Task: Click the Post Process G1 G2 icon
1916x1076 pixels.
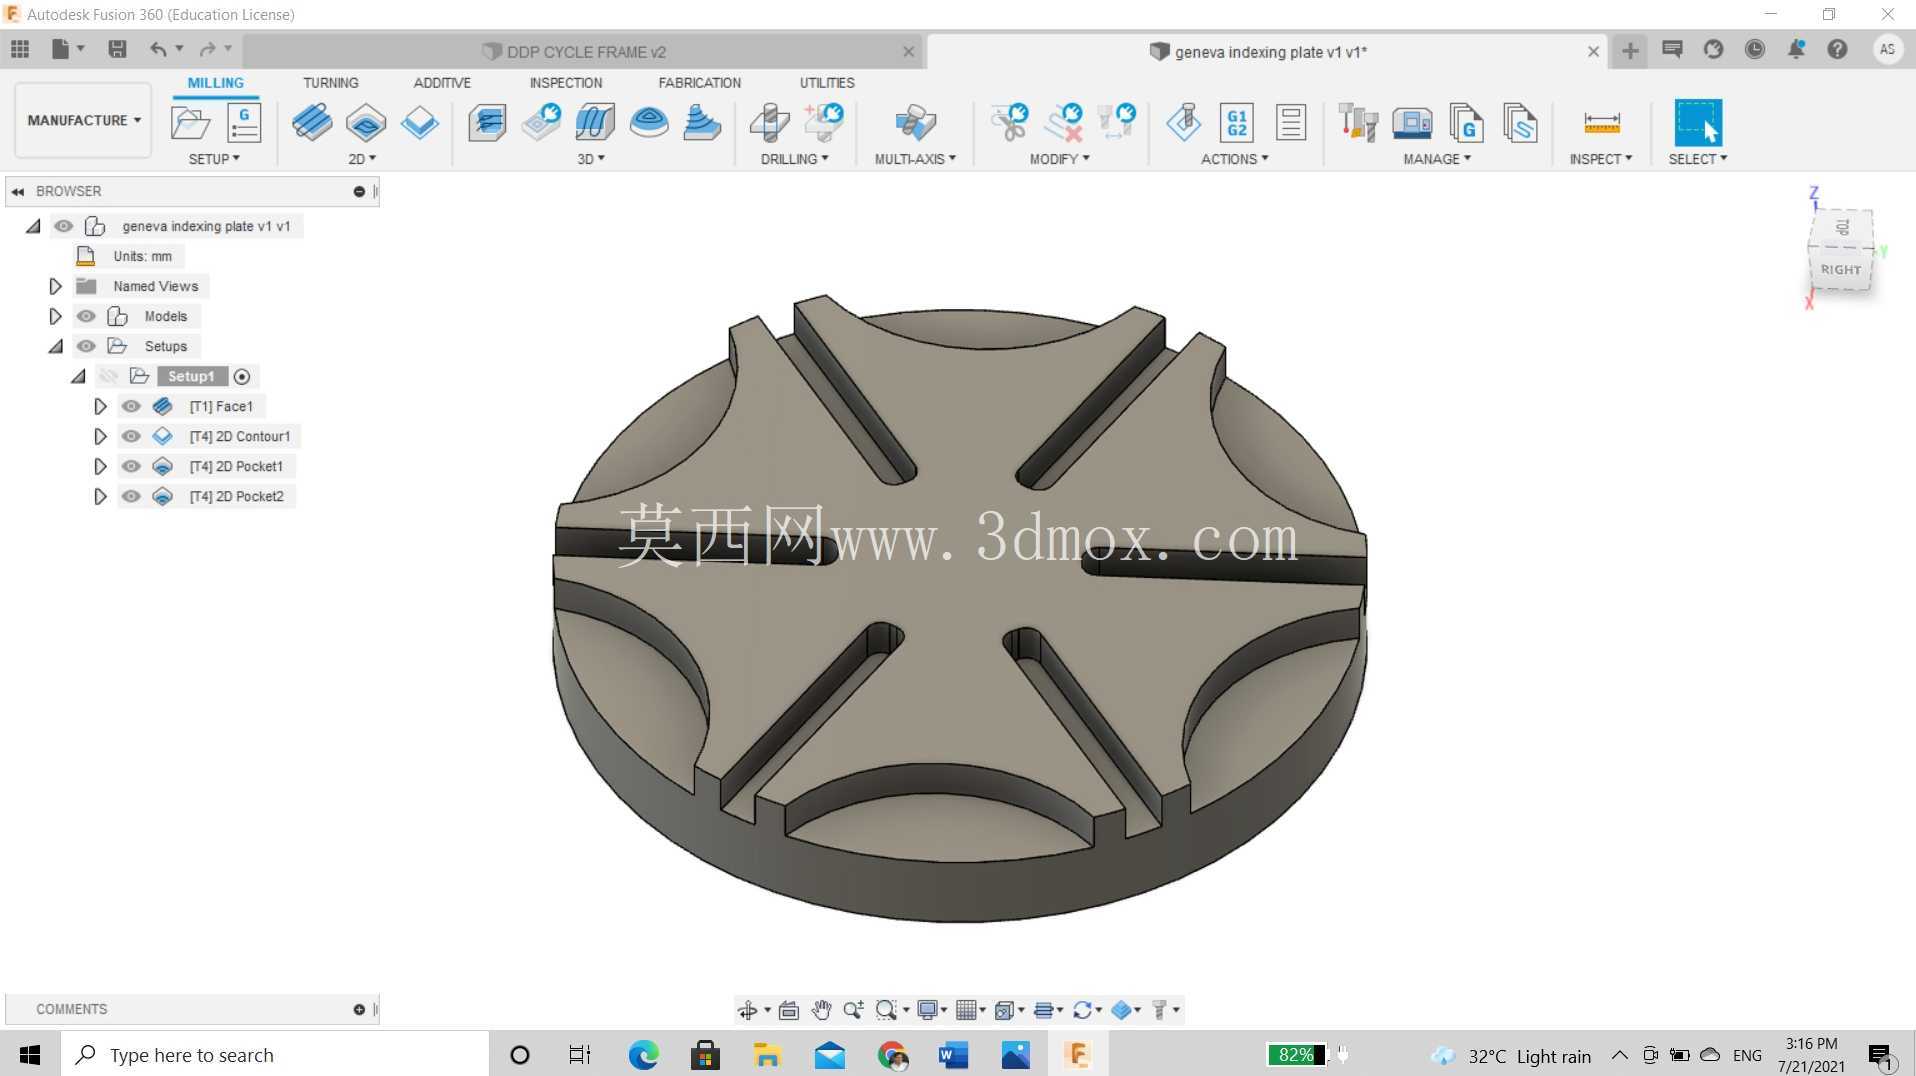Action: click(1237, 123)
